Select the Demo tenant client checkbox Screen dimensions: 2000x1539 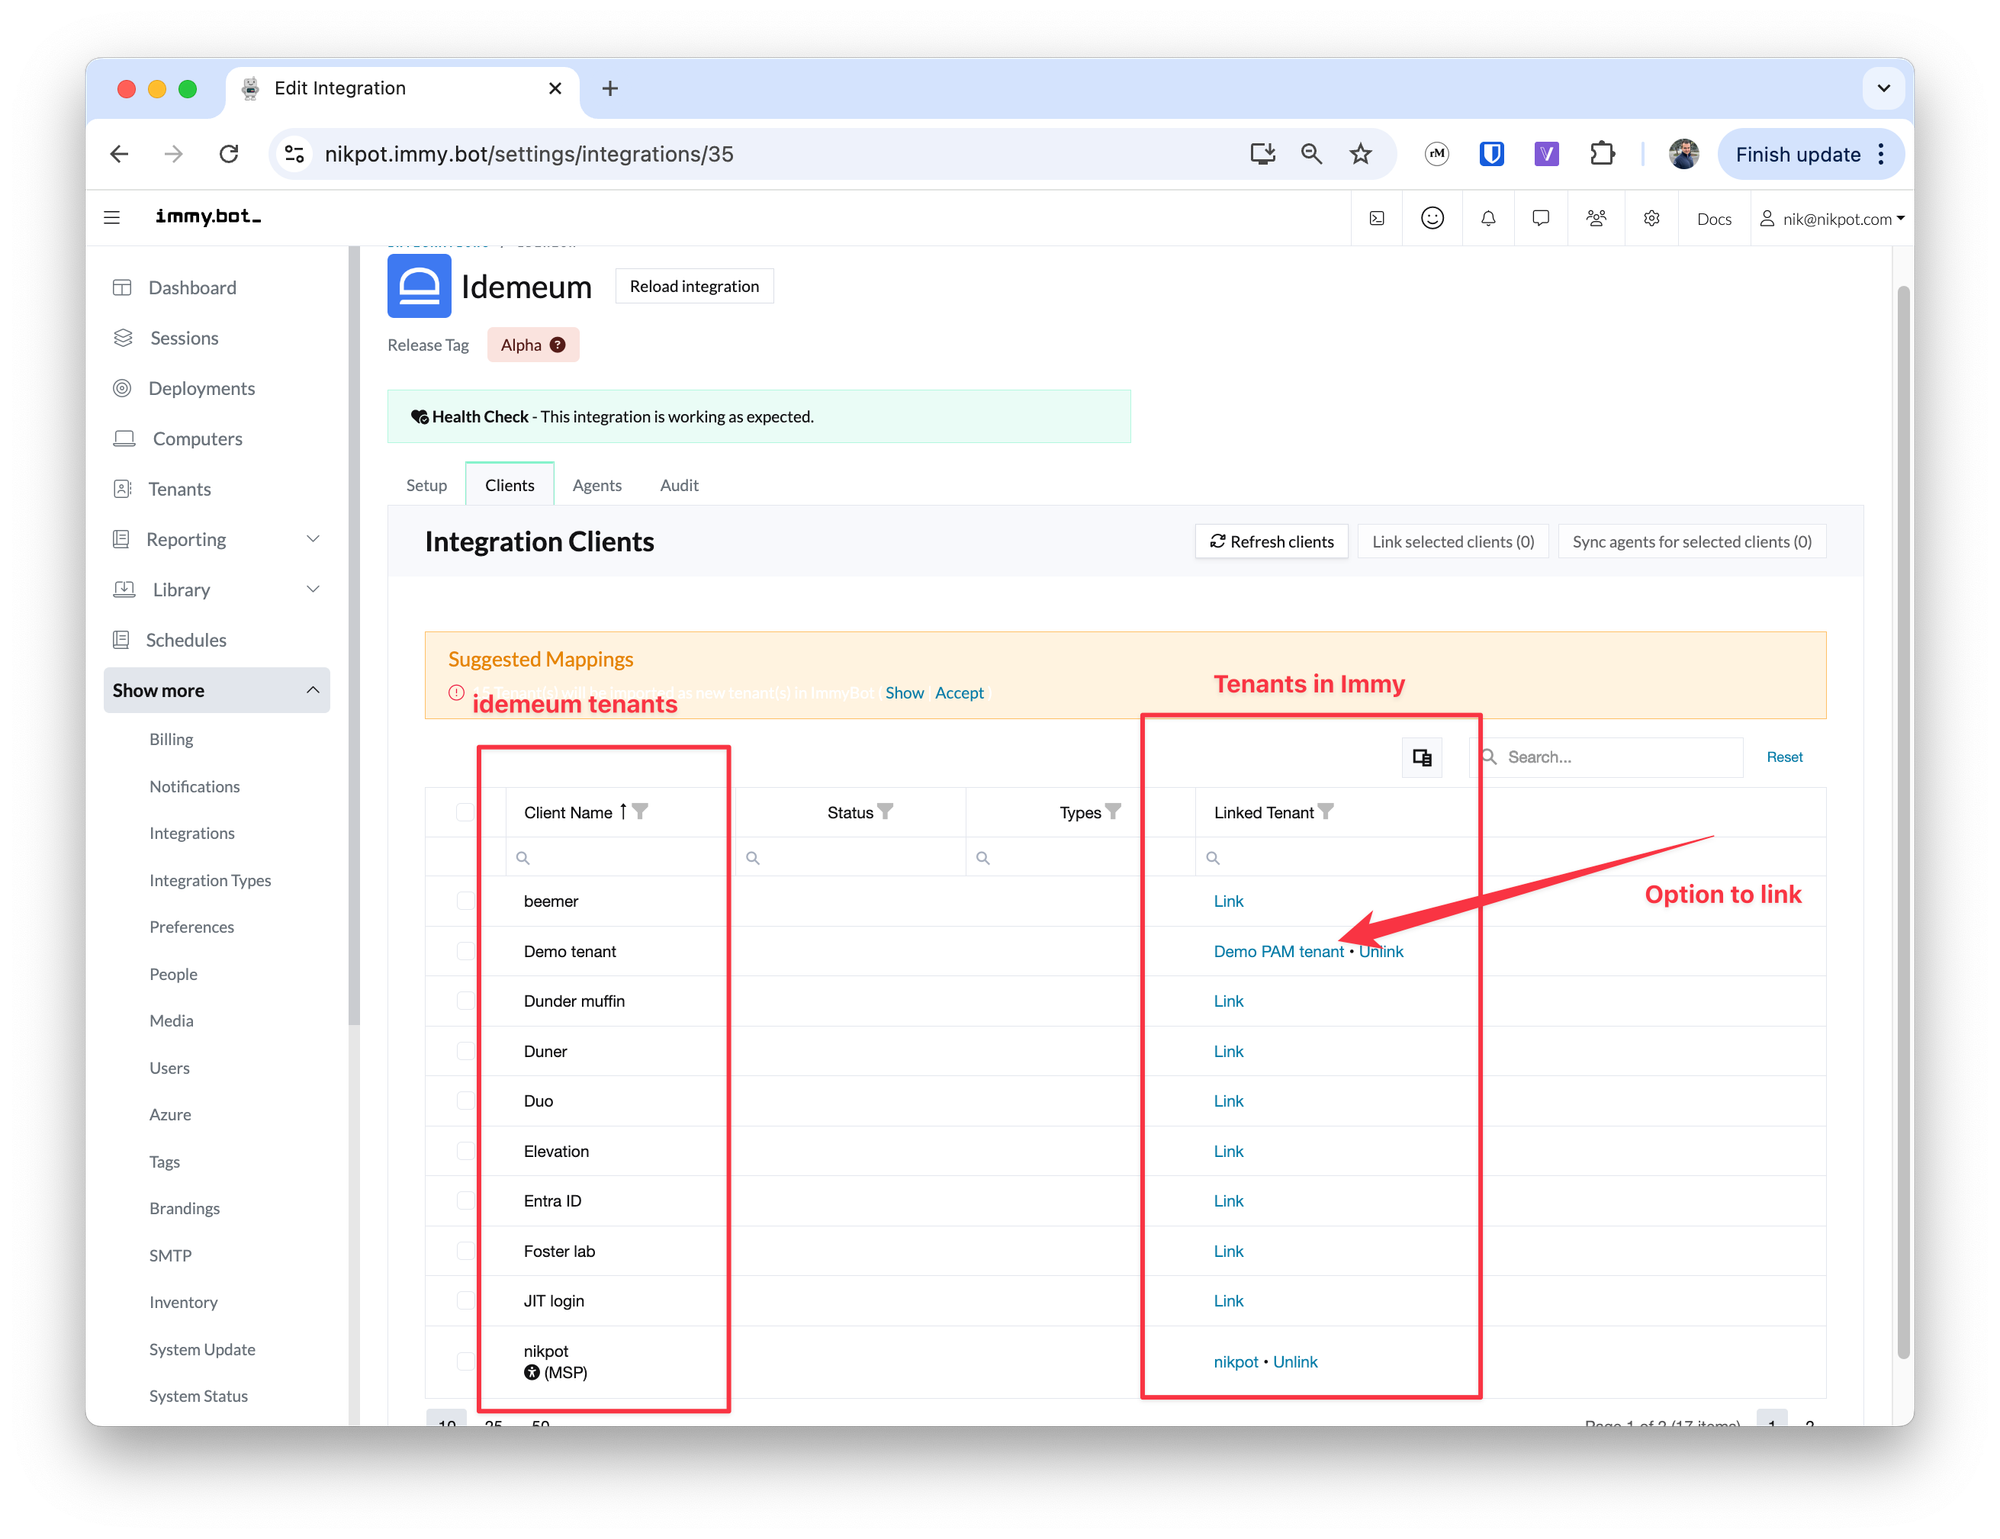pos(465,951)
